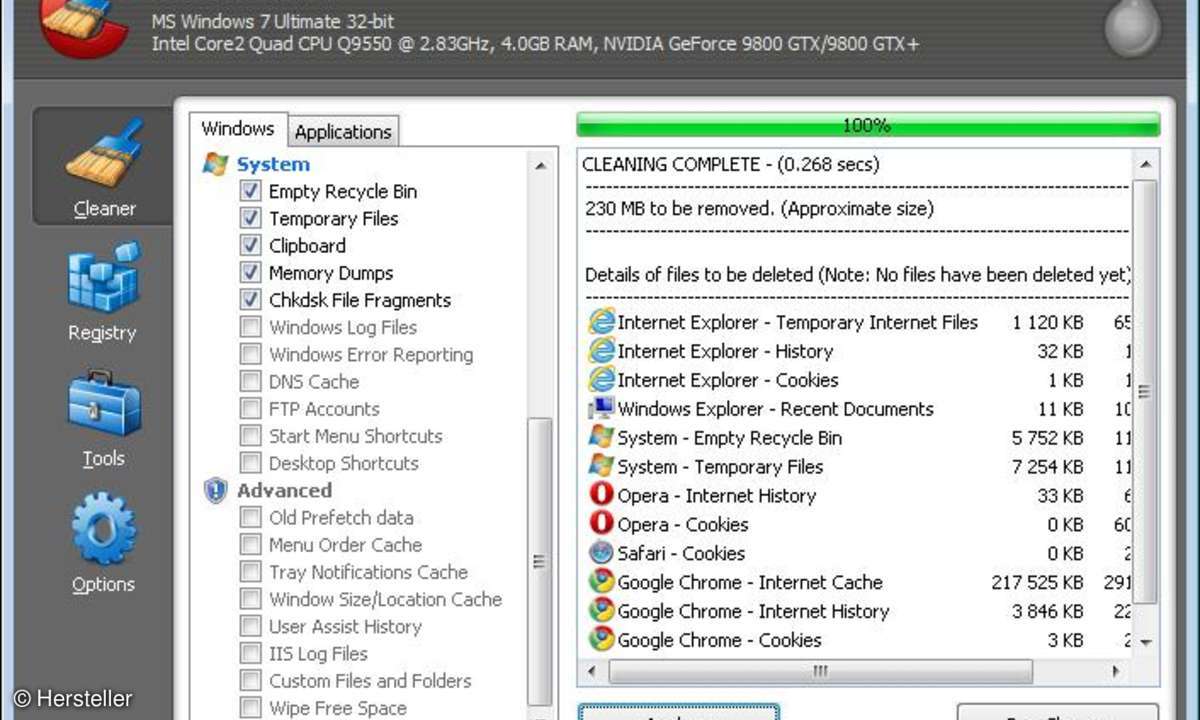1200x720 pixels.
Task: Uncheck the Empty Recycle Bin checkbox
Action: point(250,191)
